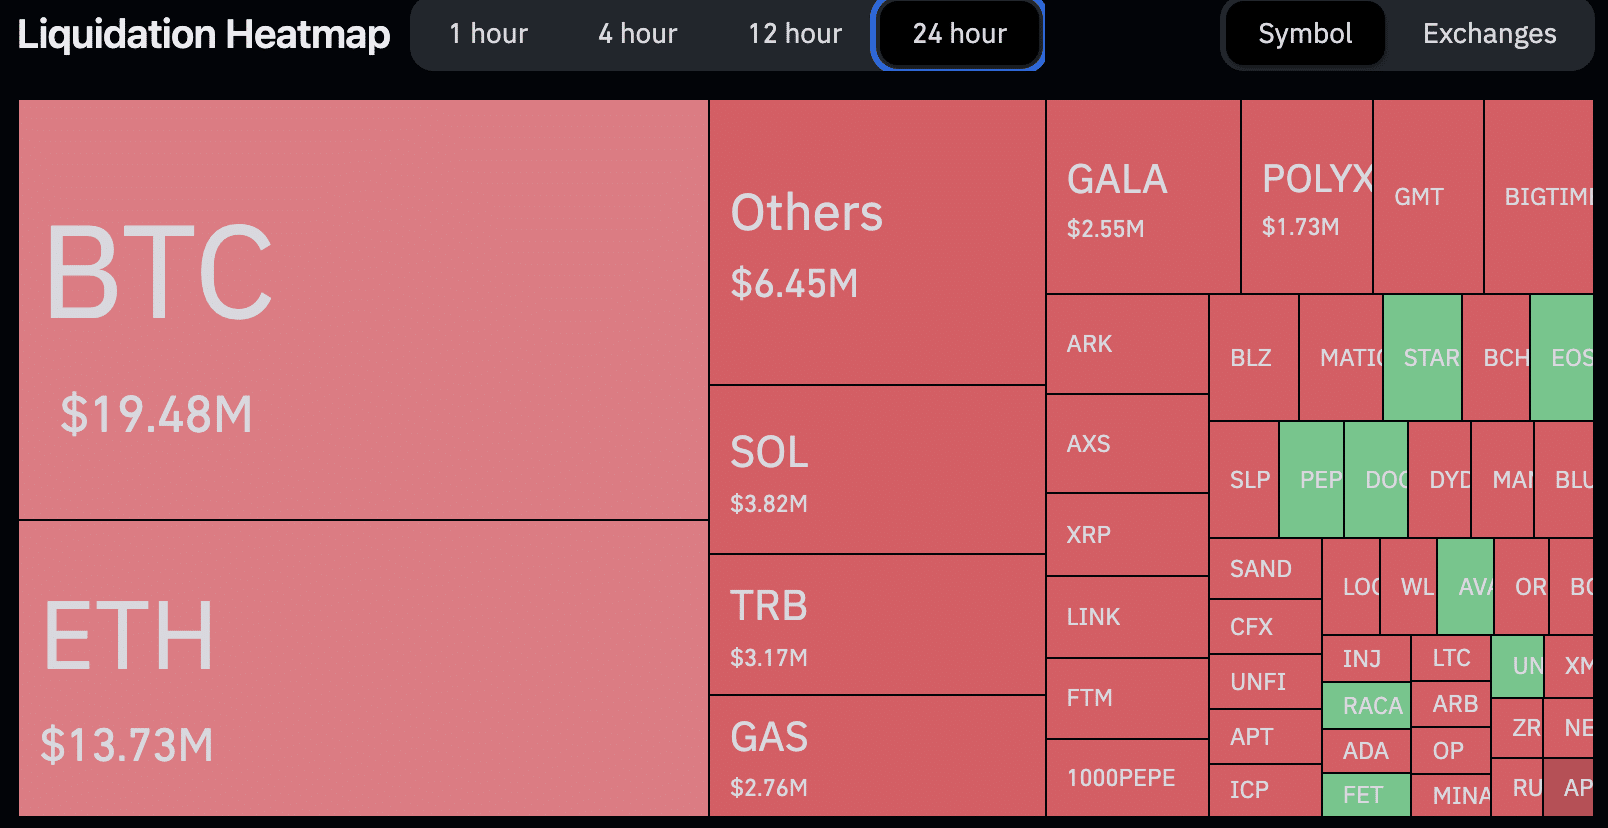Select the SOL $3.82M tile
Screen dimensions: 1608x828
pyautogui.click(x=877, y=470)
